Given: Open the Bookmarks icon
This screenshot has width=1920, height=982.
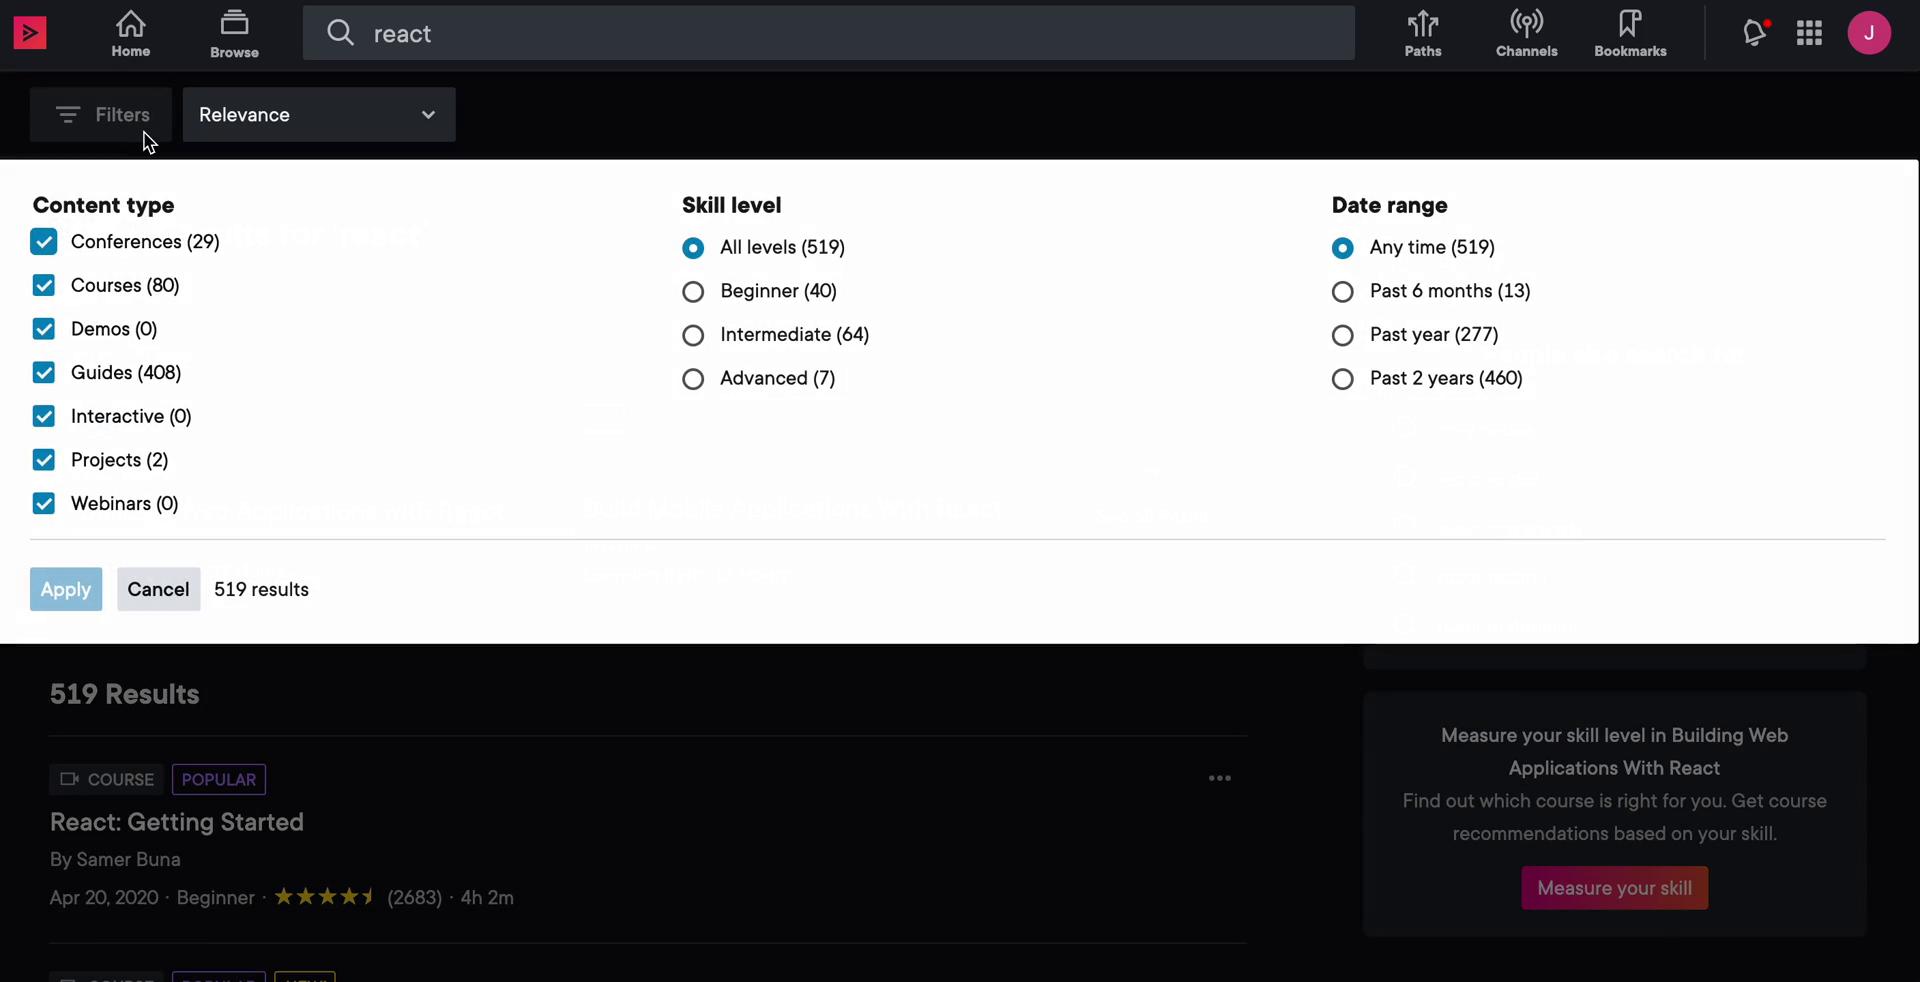Looking at the screenshot, I should [1630, 23].
